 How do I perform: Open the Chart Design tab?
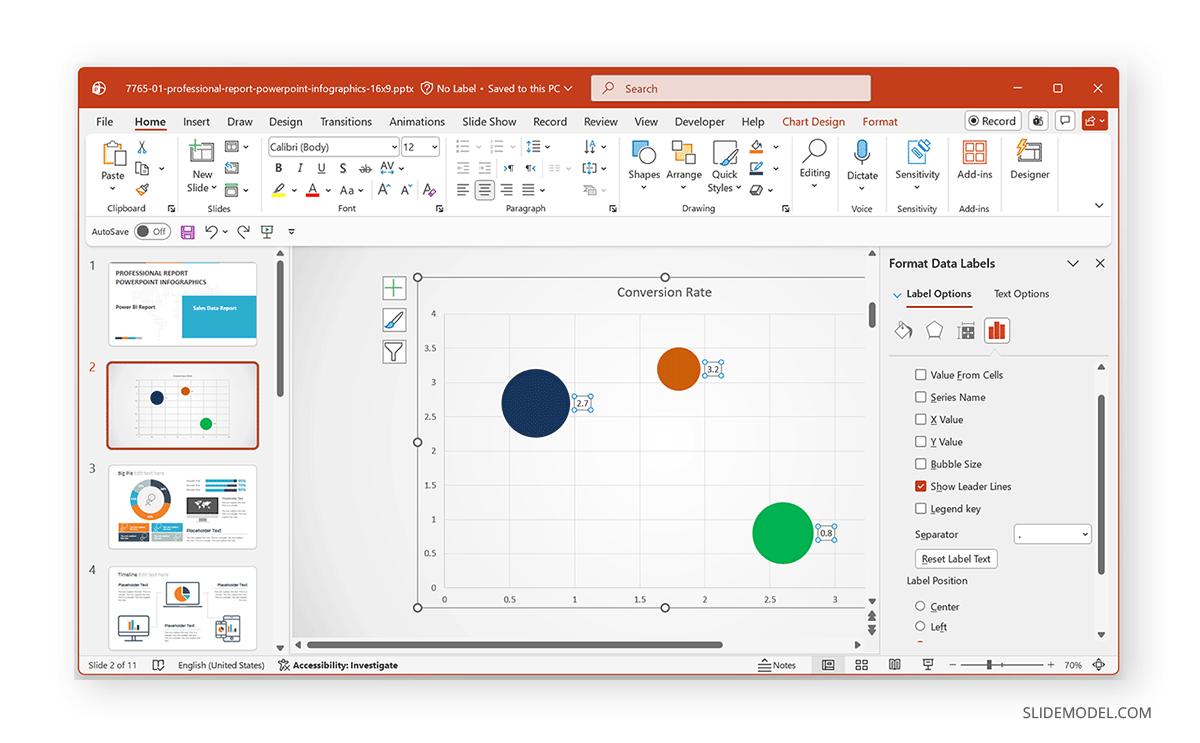813,122
